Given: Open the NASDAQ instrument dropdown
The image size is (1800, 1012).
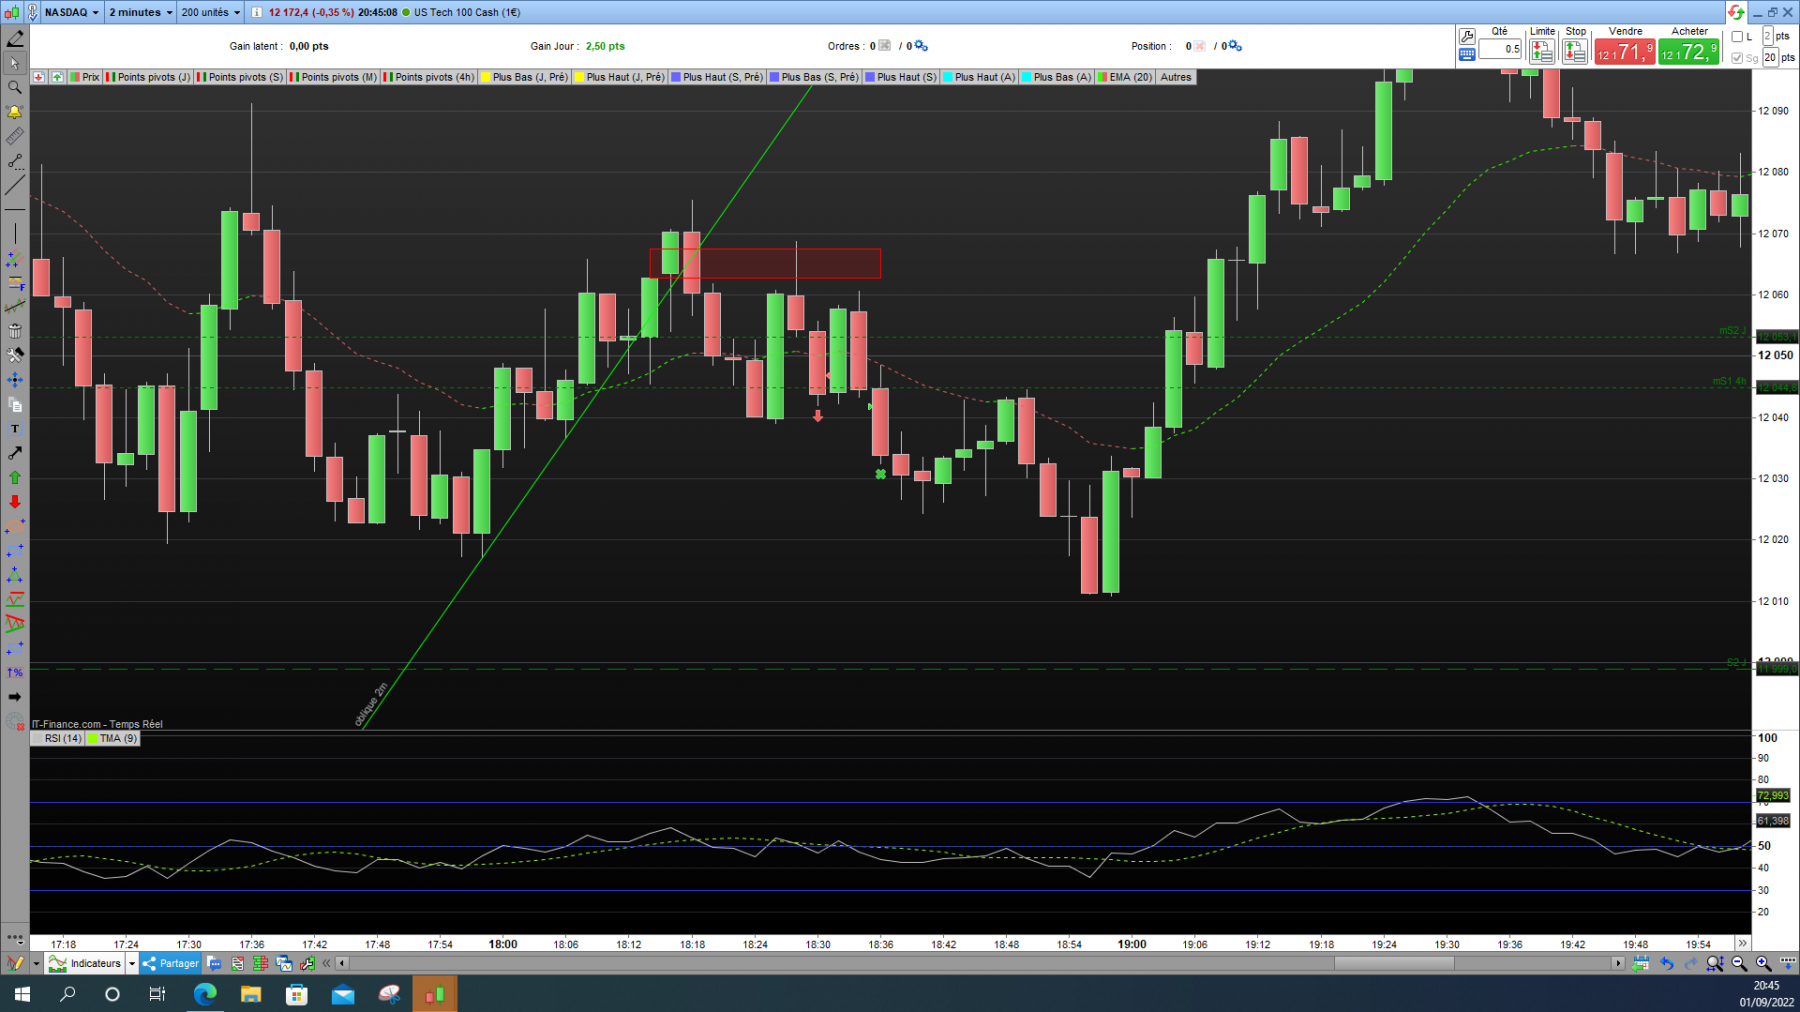Looking at the screenshot, I should coord(71,12).
